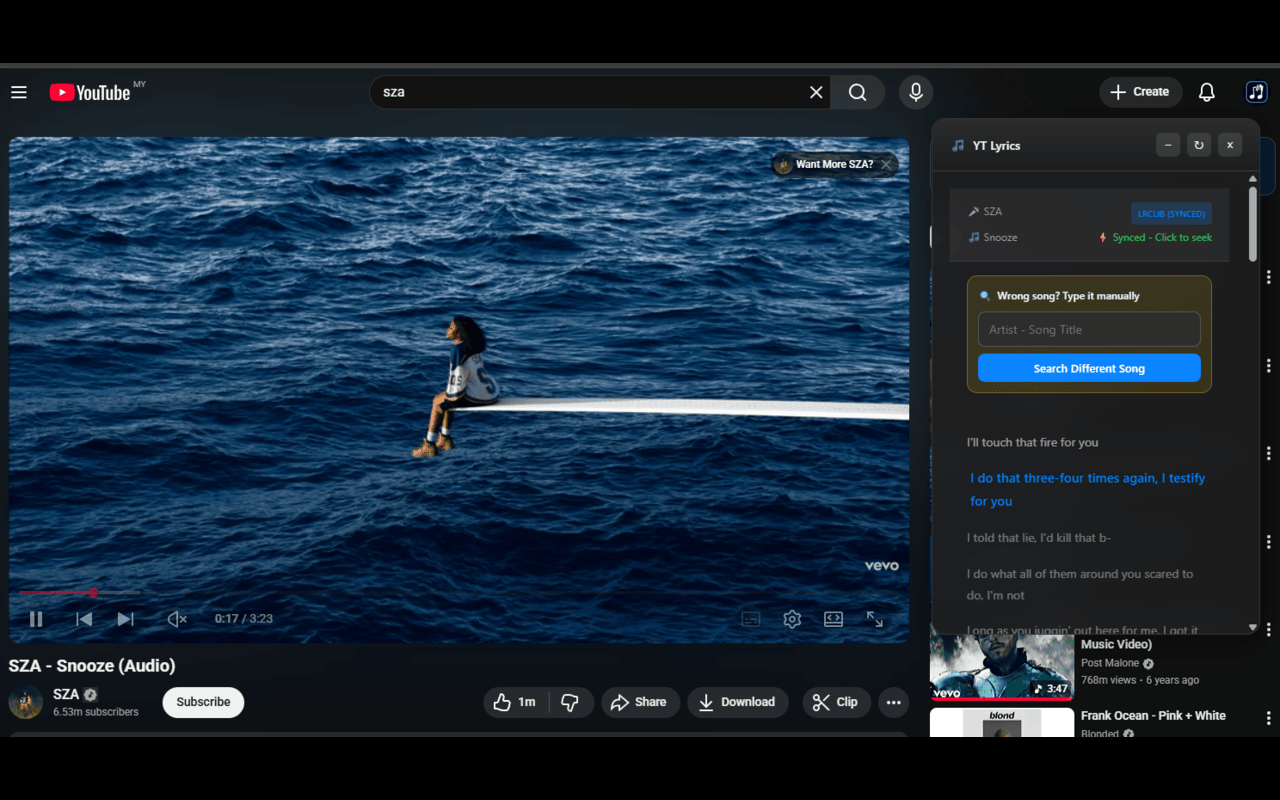1280x800 pixels.
Task: Open the Clip tool for this video
Action: click(x=836, y=702)
